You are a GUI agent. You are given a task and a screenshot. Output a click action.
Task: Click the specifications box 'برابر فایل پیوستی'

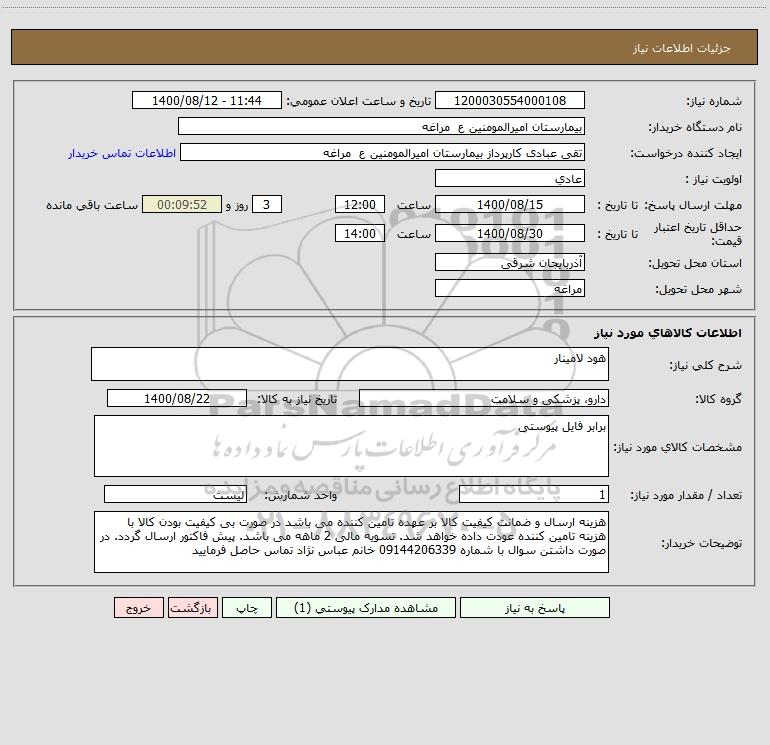click(351, 446)
